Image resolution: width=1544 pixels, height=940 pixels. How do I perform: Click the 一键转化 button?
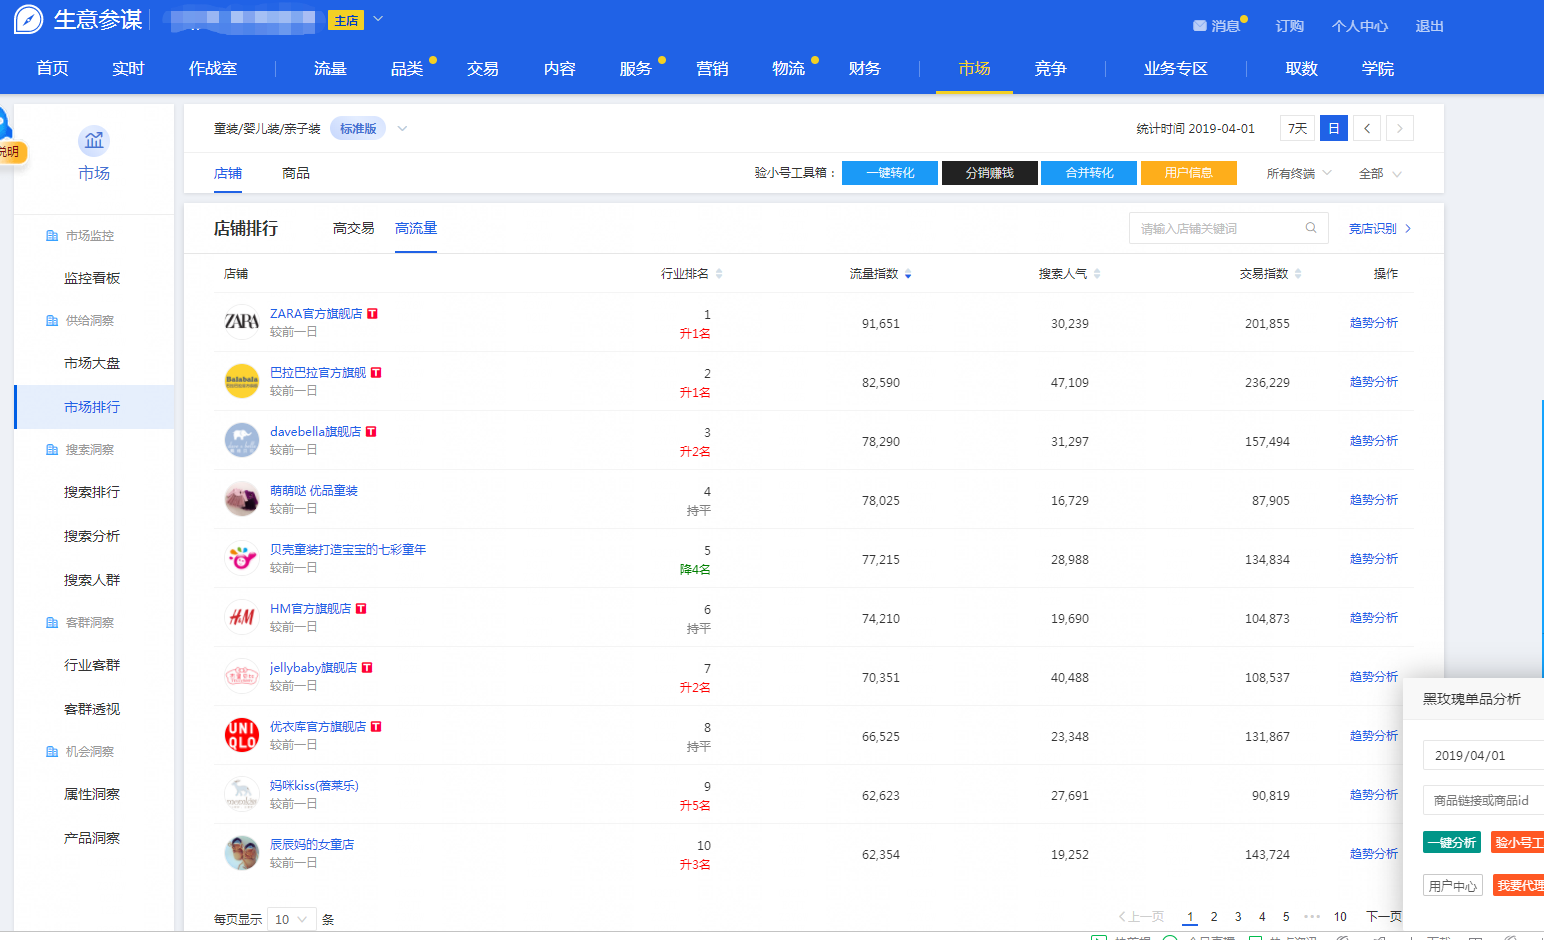[890, 173]
